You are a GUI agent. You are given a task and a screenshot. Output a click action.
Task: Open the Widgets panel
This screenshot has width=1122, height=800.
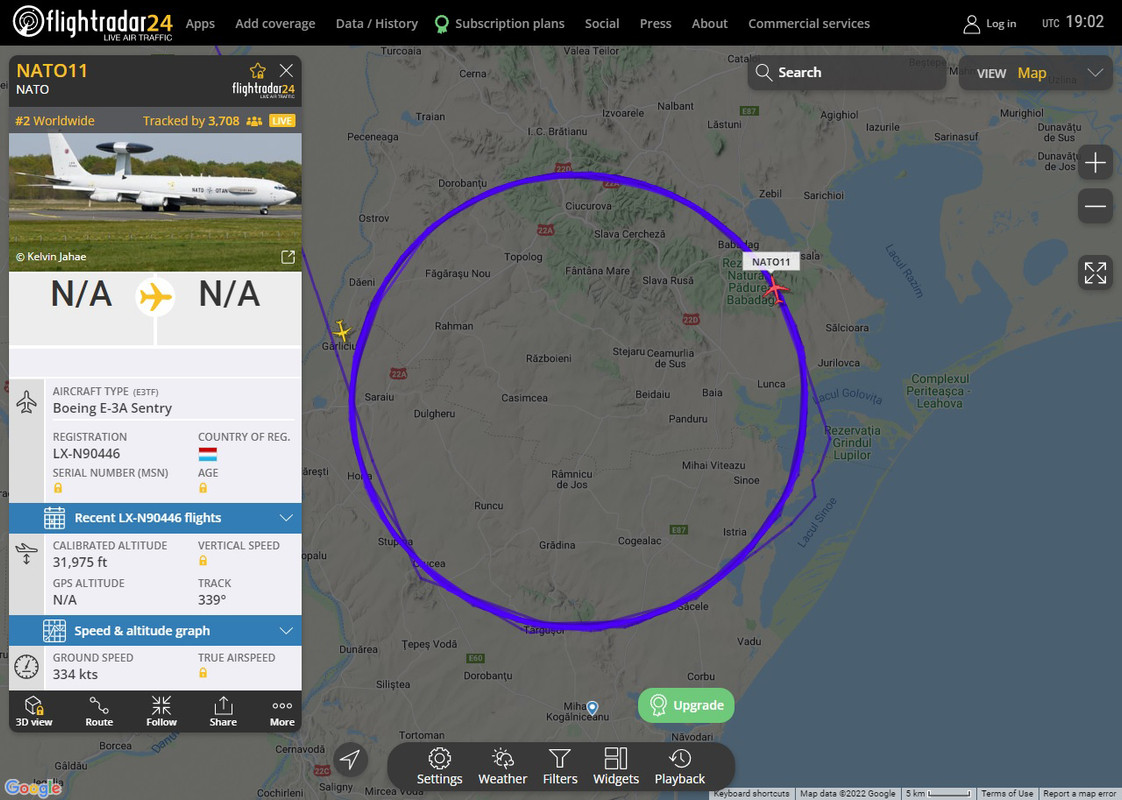coord(615,766)
